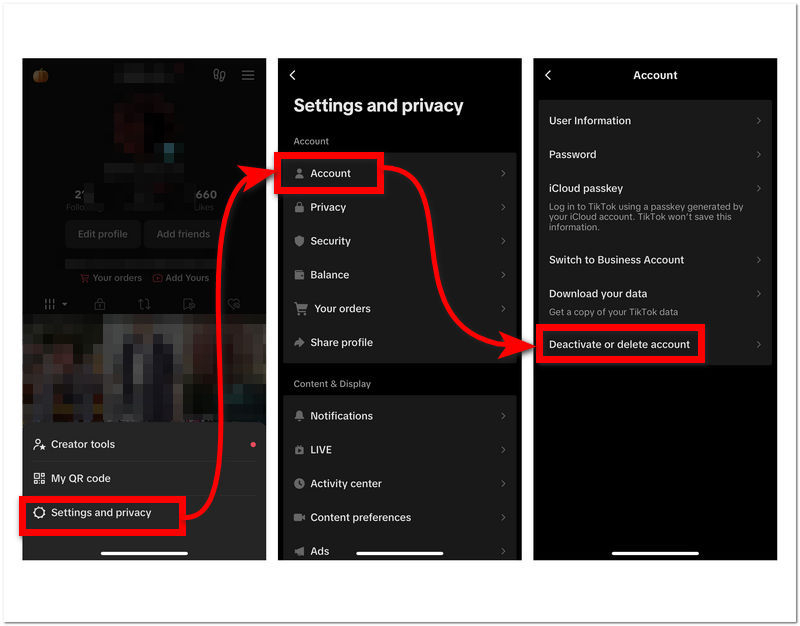Tap the person icon next to Account
Image resolution: width=800 pixels, height=626 pixels.
coord(299,173)
